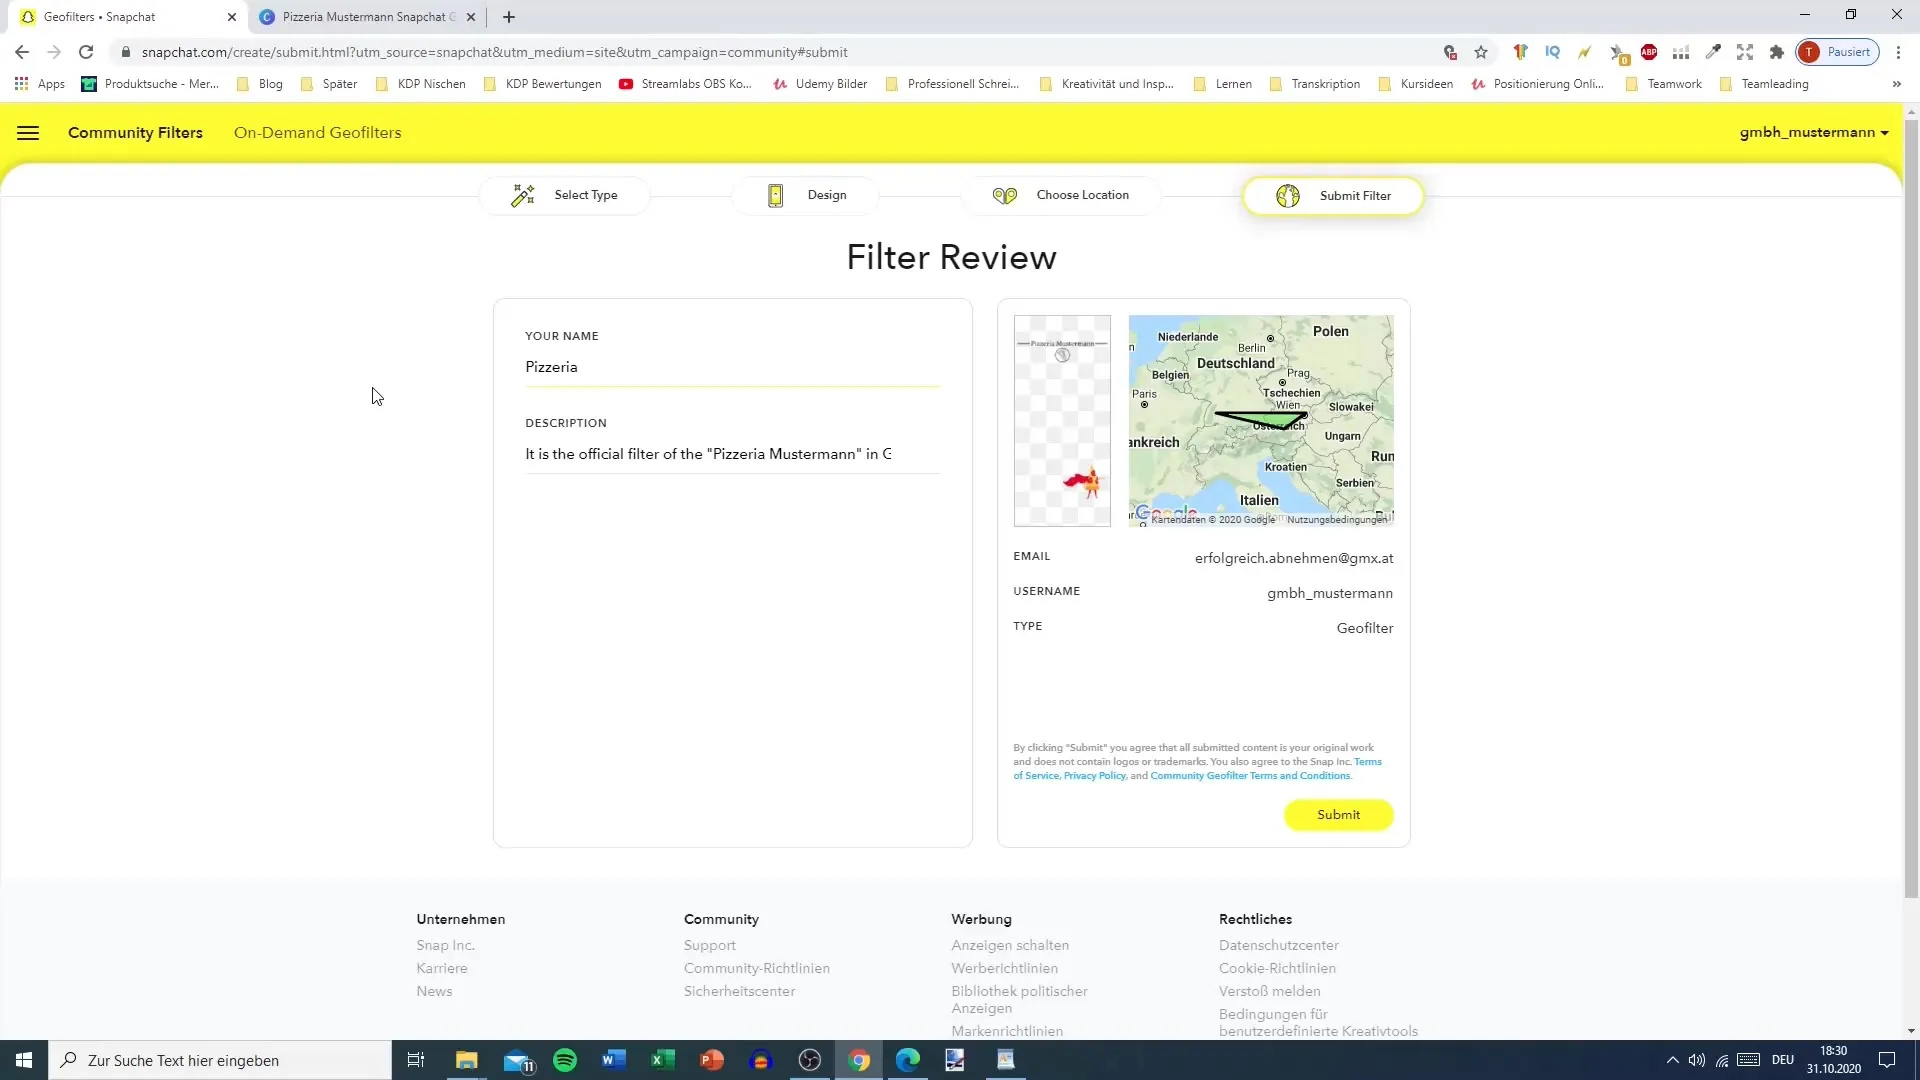Open PowerPoint from the taskbar

[x=711, y=1060]
